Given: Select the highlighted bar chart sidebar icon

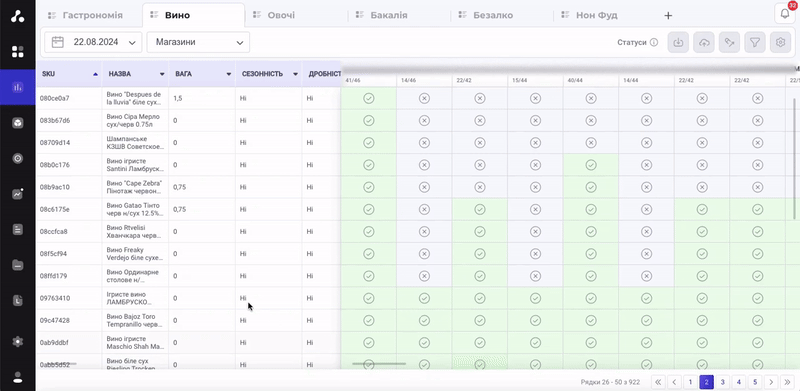Looking at the screenshot, I should click(18, 87).
